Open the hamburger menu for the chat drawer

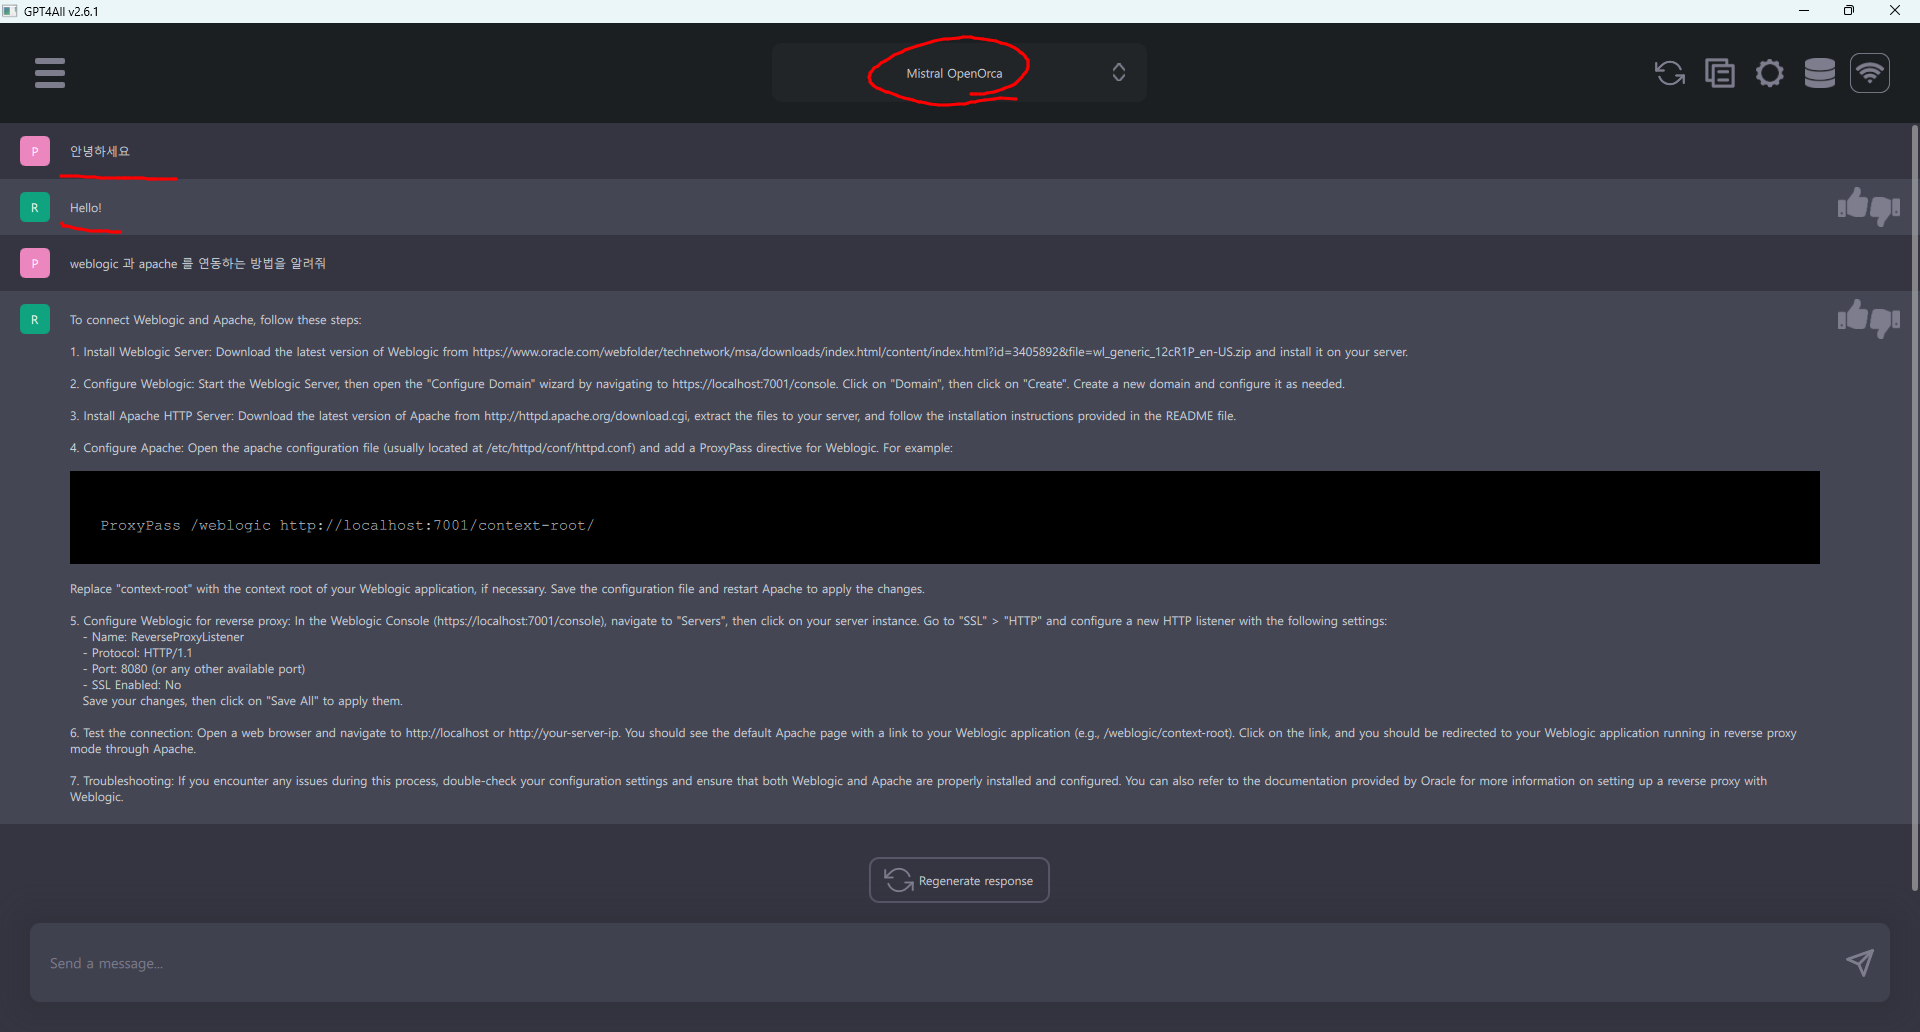coord(50,73)
